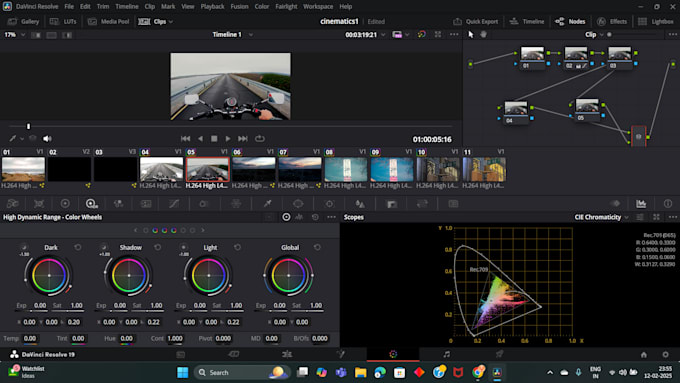Select the pointer tool in node editor
The image size is (680, 383).
[471, 34]
